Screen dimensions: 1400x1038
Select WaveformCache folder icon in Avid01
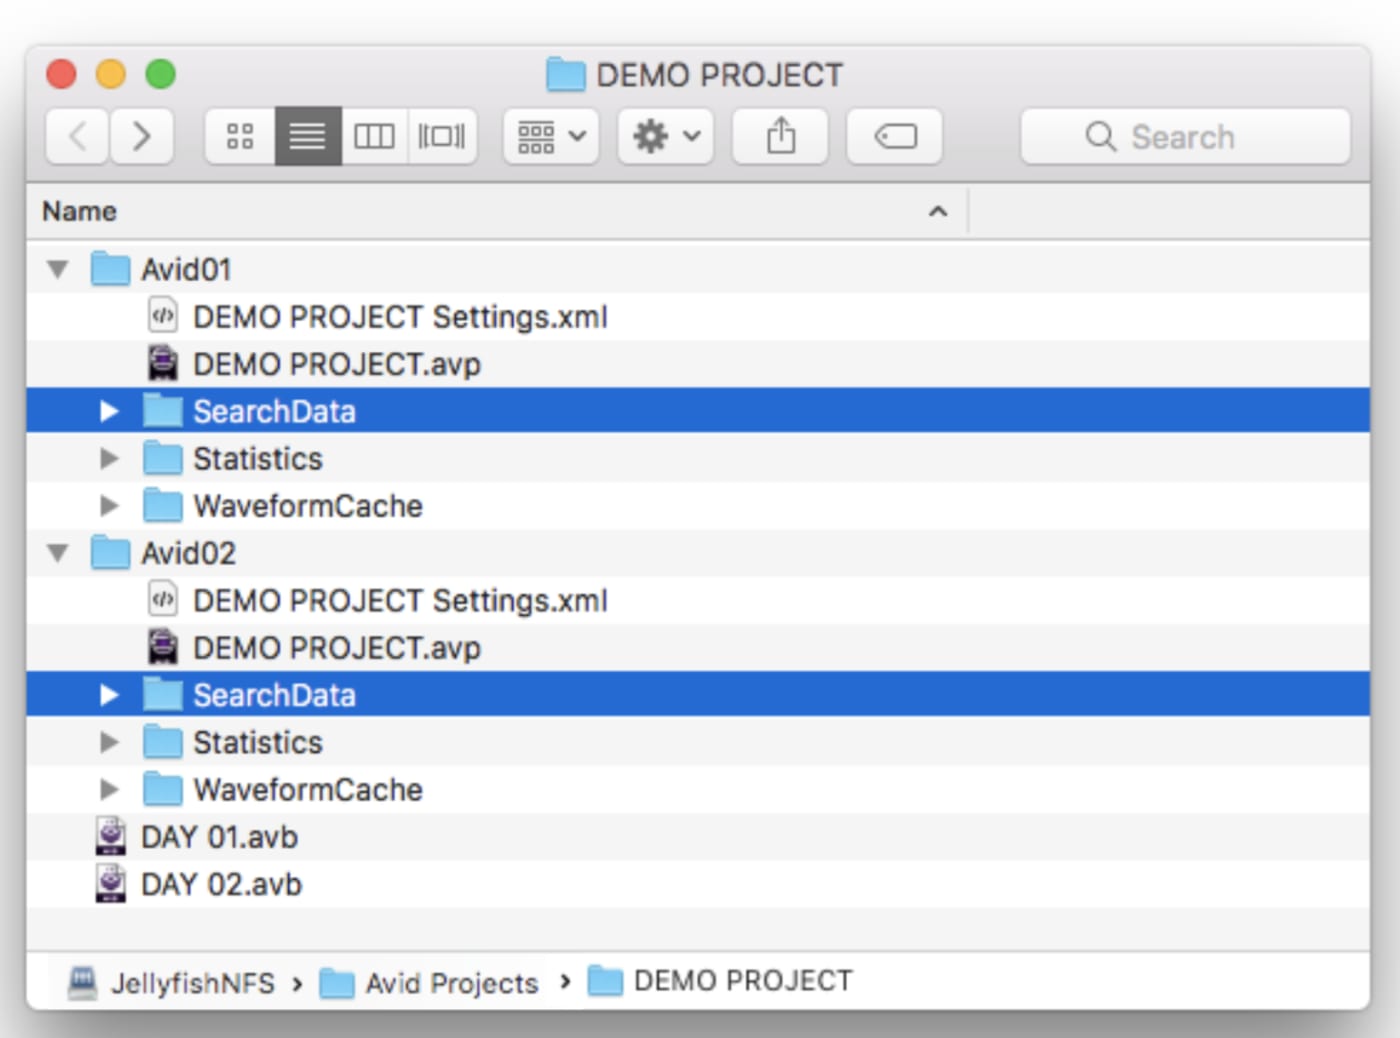162,505
